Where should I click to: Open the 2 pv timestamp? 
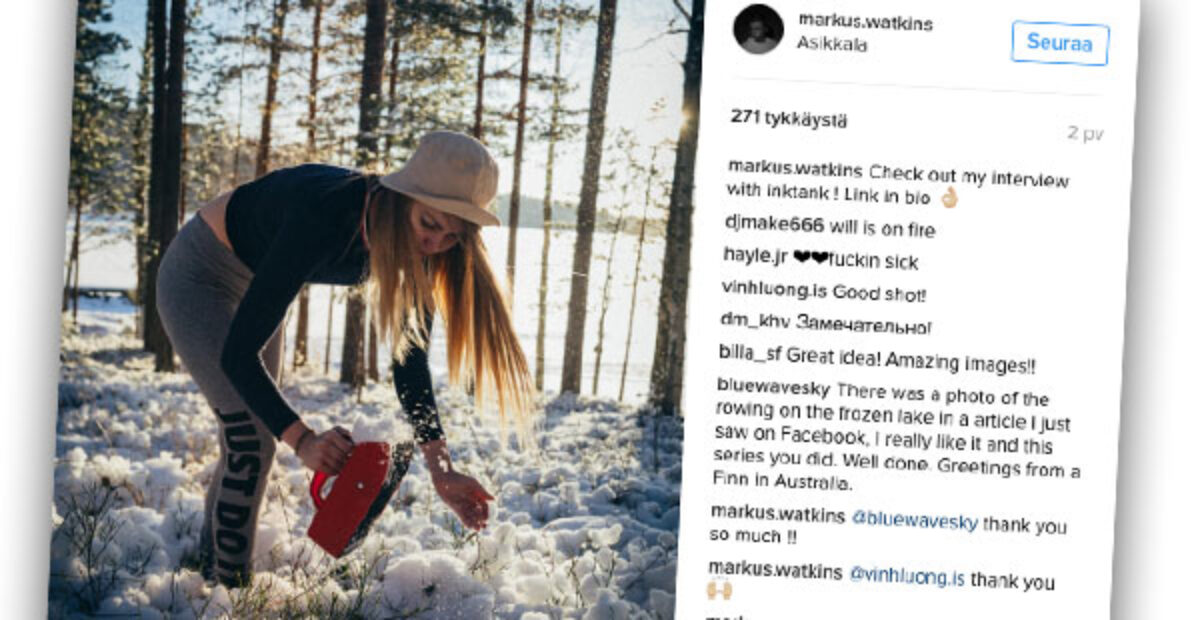[x=1084, y=133]
